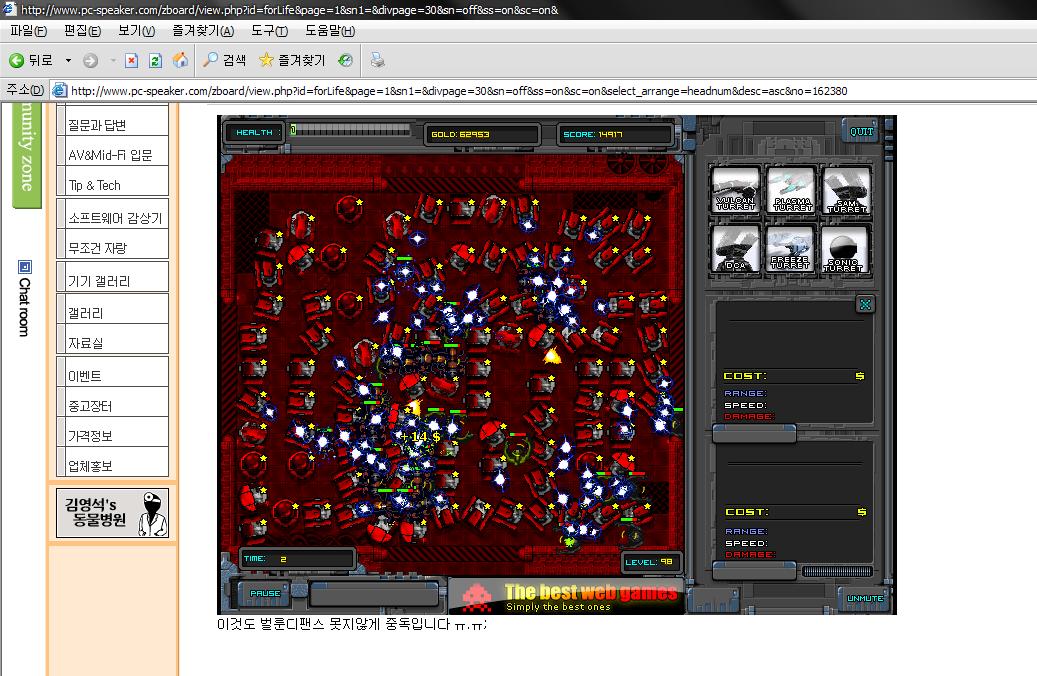Viewport: 1037px width, 676px height.
Task: Open the 편집(E) menu
Action: point(83,31)
